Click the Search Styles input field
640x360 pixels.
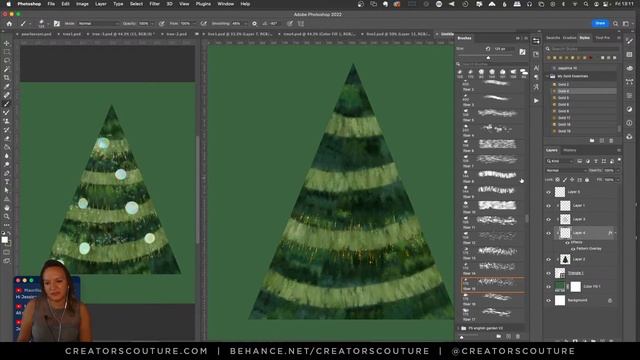tap(584, 49)
